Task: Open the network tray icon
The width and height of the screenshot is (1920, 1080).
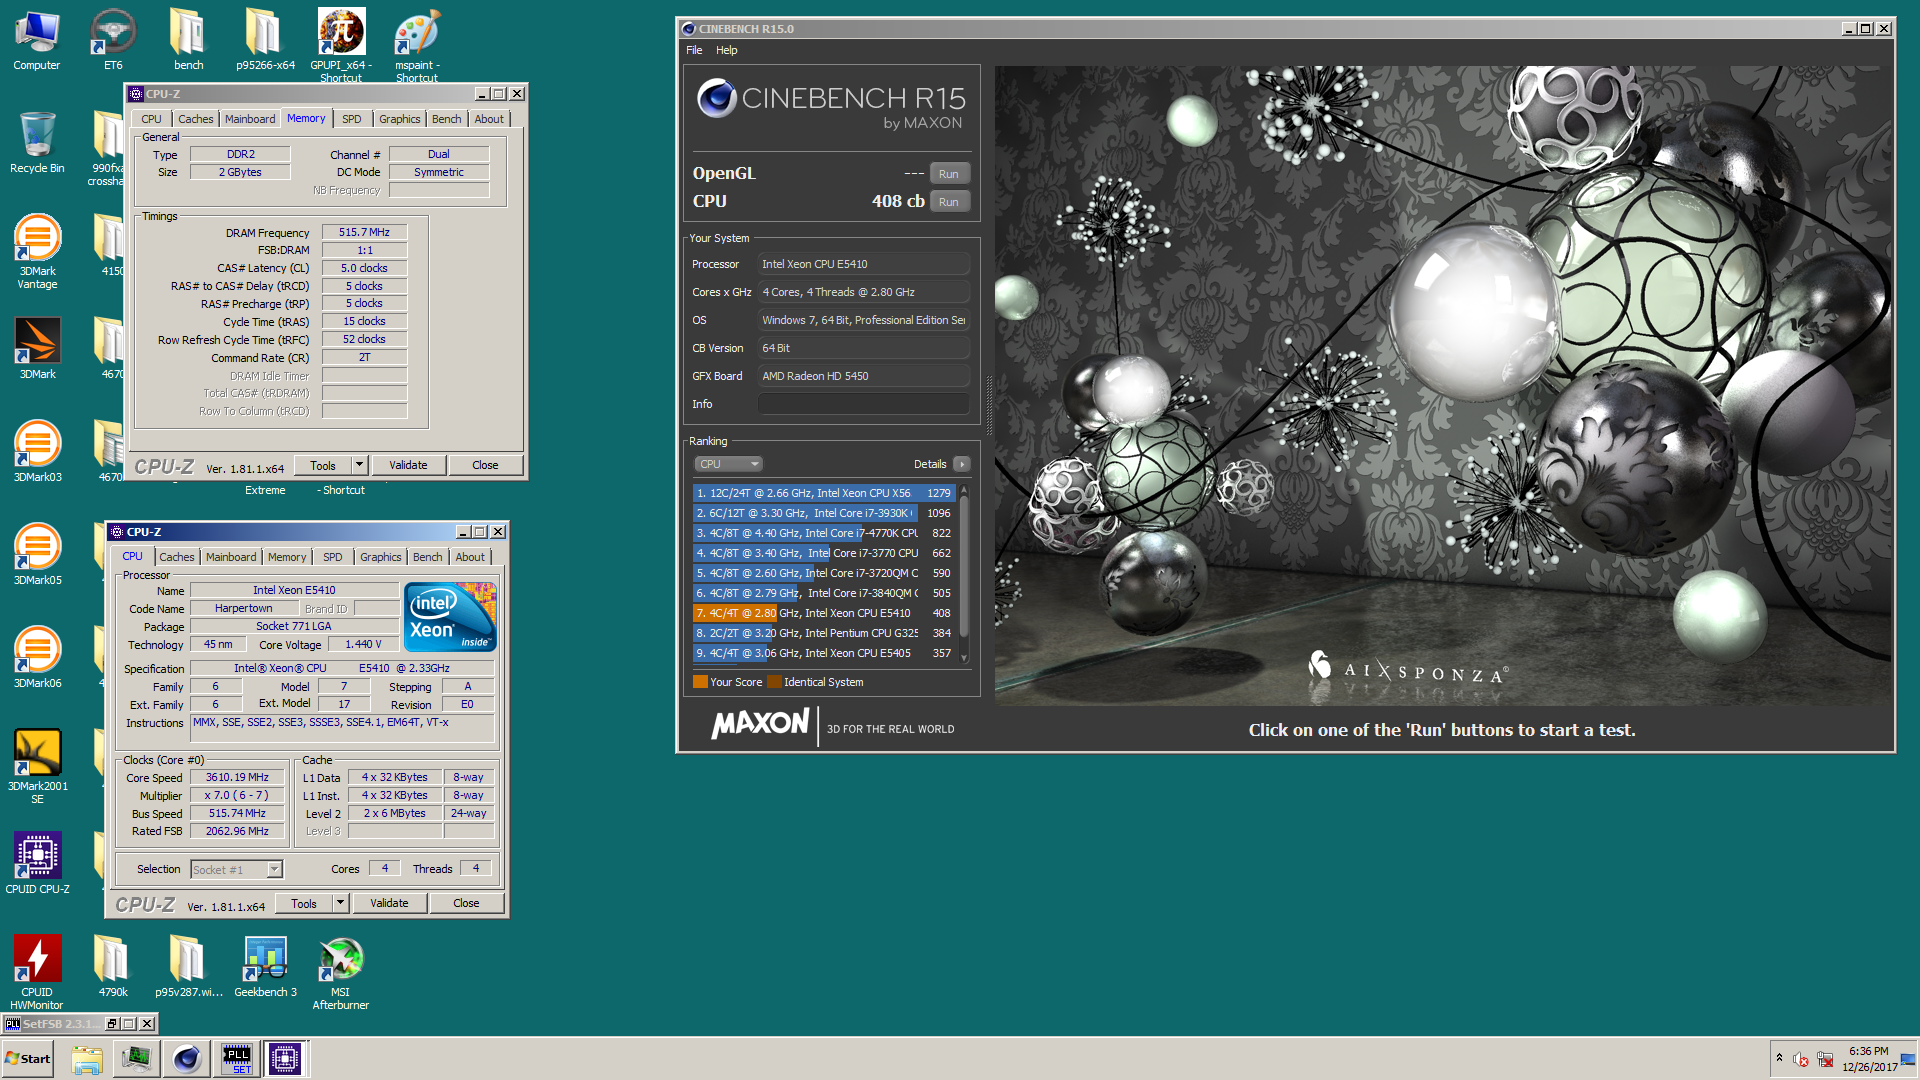Action: [x=1826, y=1059]
